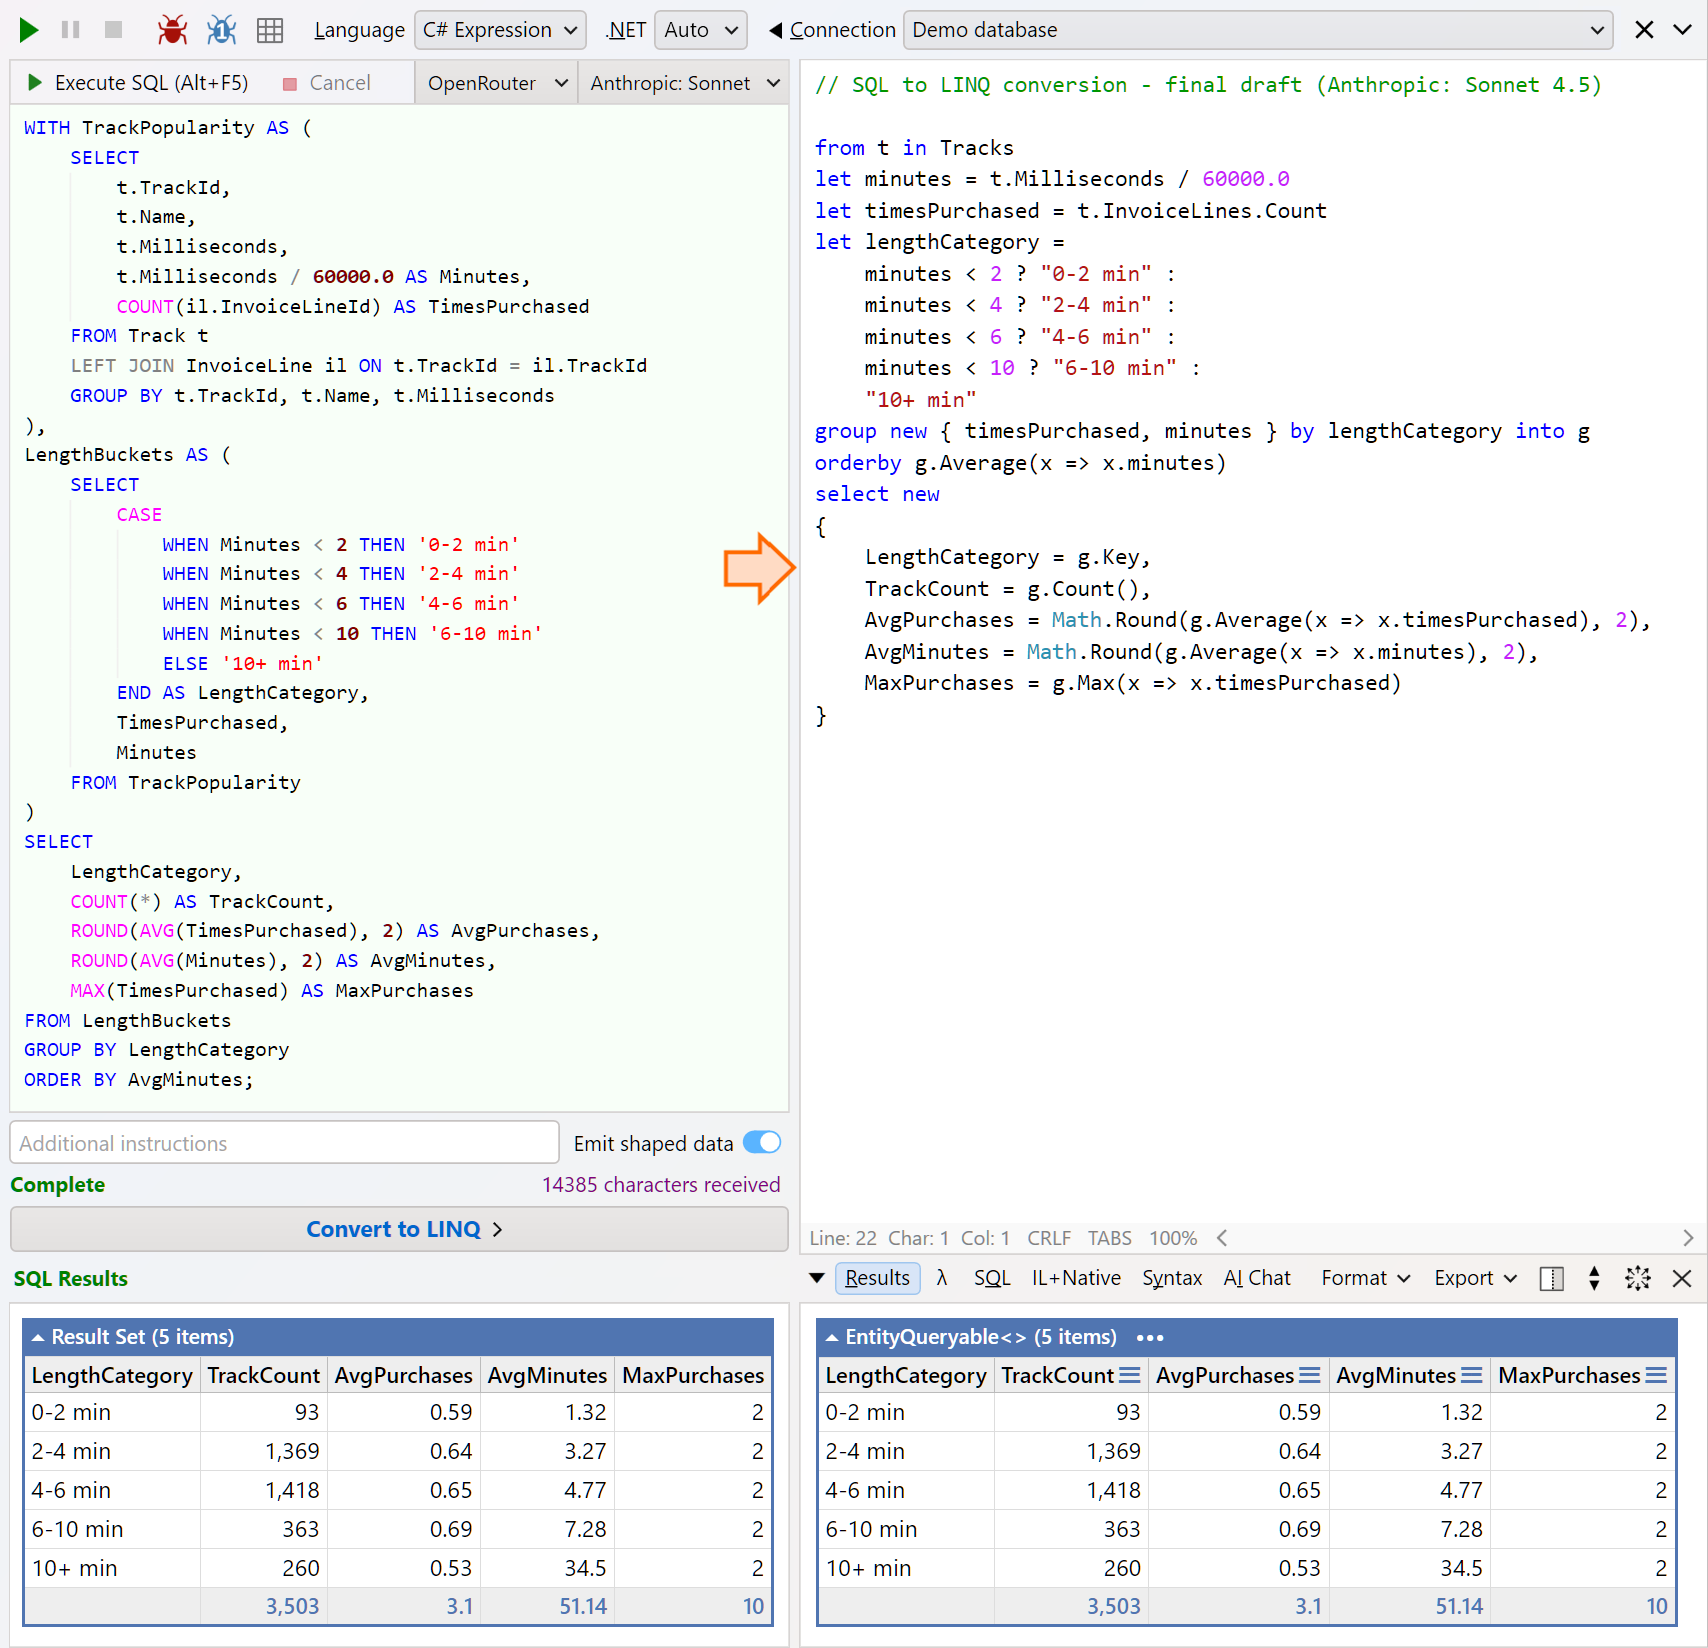Click the font size arrows icon
1708x1648 pixels.
point(1593,1278)
